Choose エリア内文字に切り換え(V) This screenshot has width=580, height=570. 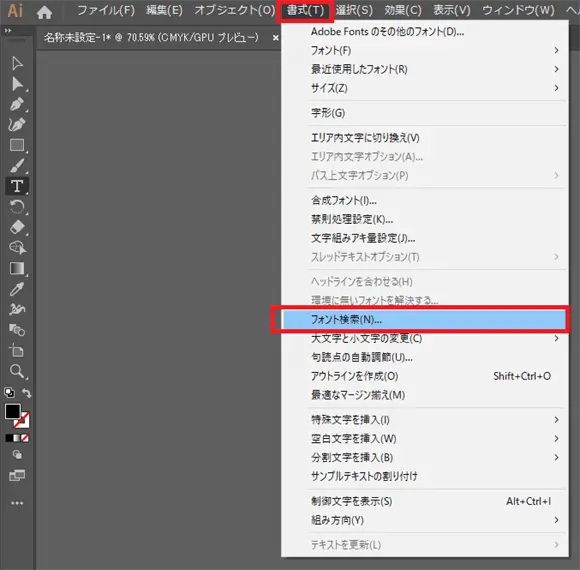coord(425,138)
